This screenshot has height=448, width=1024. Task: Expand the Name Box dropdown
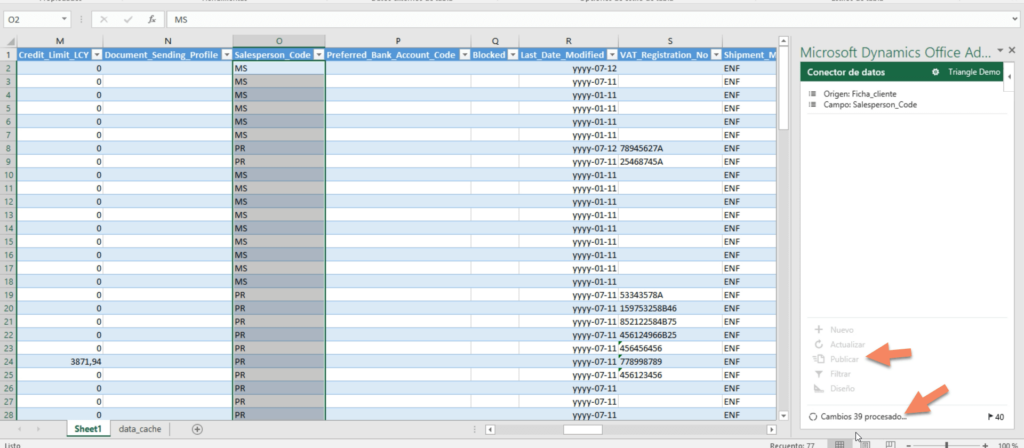(65, 19)
